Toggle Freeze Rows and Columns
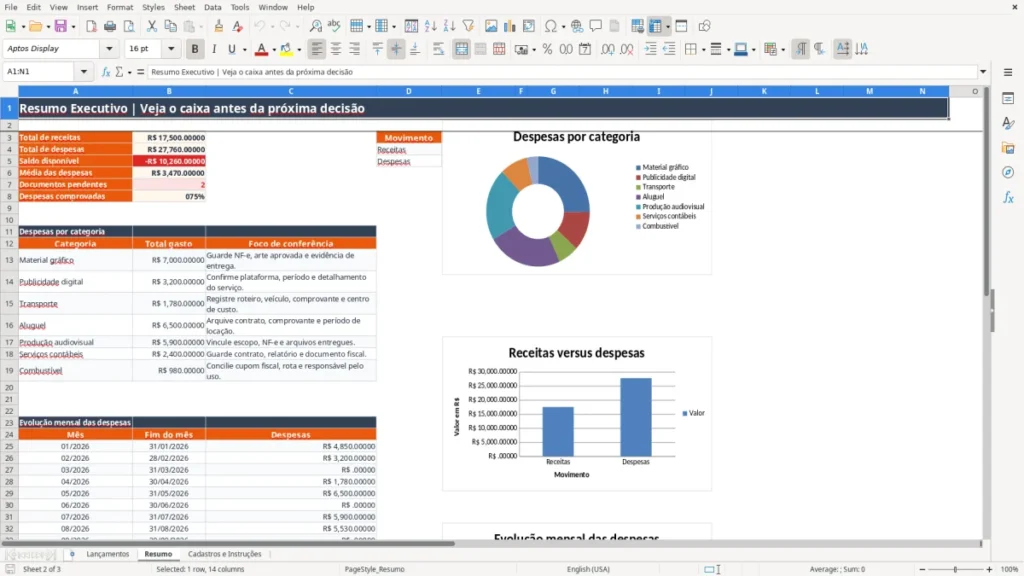Screen dimensions: 1024x576 click(655, 26)
